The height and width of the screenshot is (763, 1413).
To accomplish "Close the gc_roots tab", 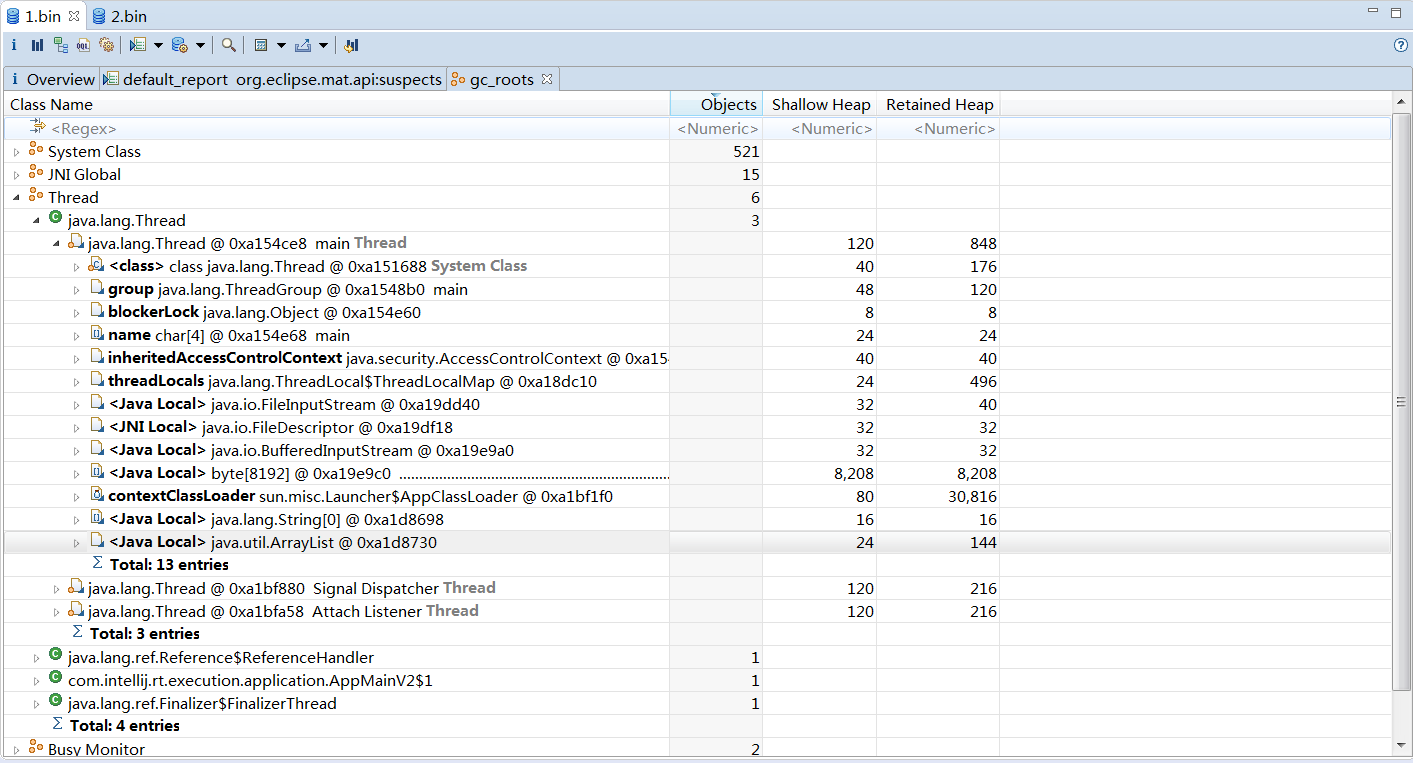I will coord(546,78).
